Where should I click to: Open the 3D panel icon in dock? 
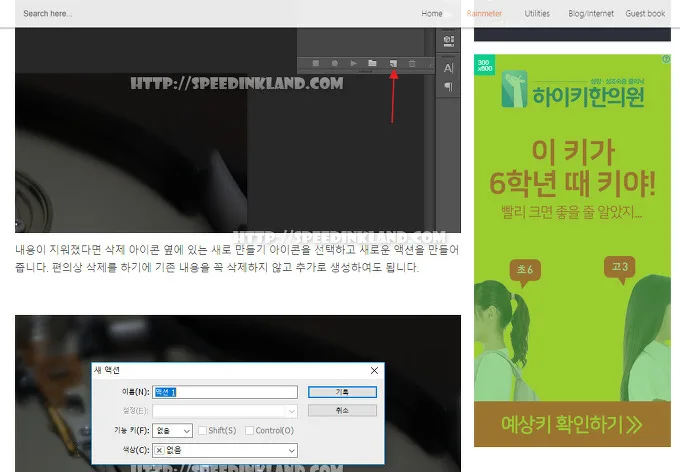coord(448,41)
